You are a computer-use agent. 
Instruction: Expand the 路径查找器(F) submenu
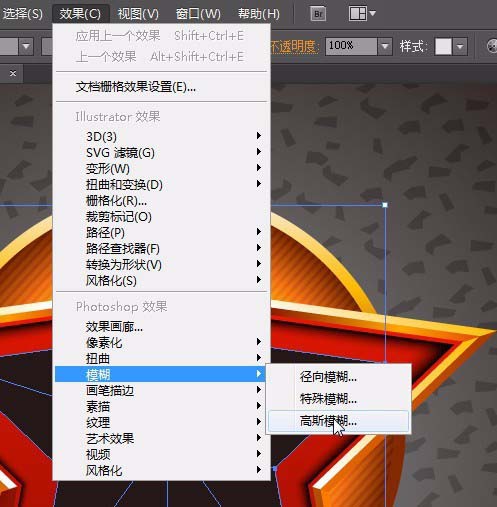(x=161, y=248)
